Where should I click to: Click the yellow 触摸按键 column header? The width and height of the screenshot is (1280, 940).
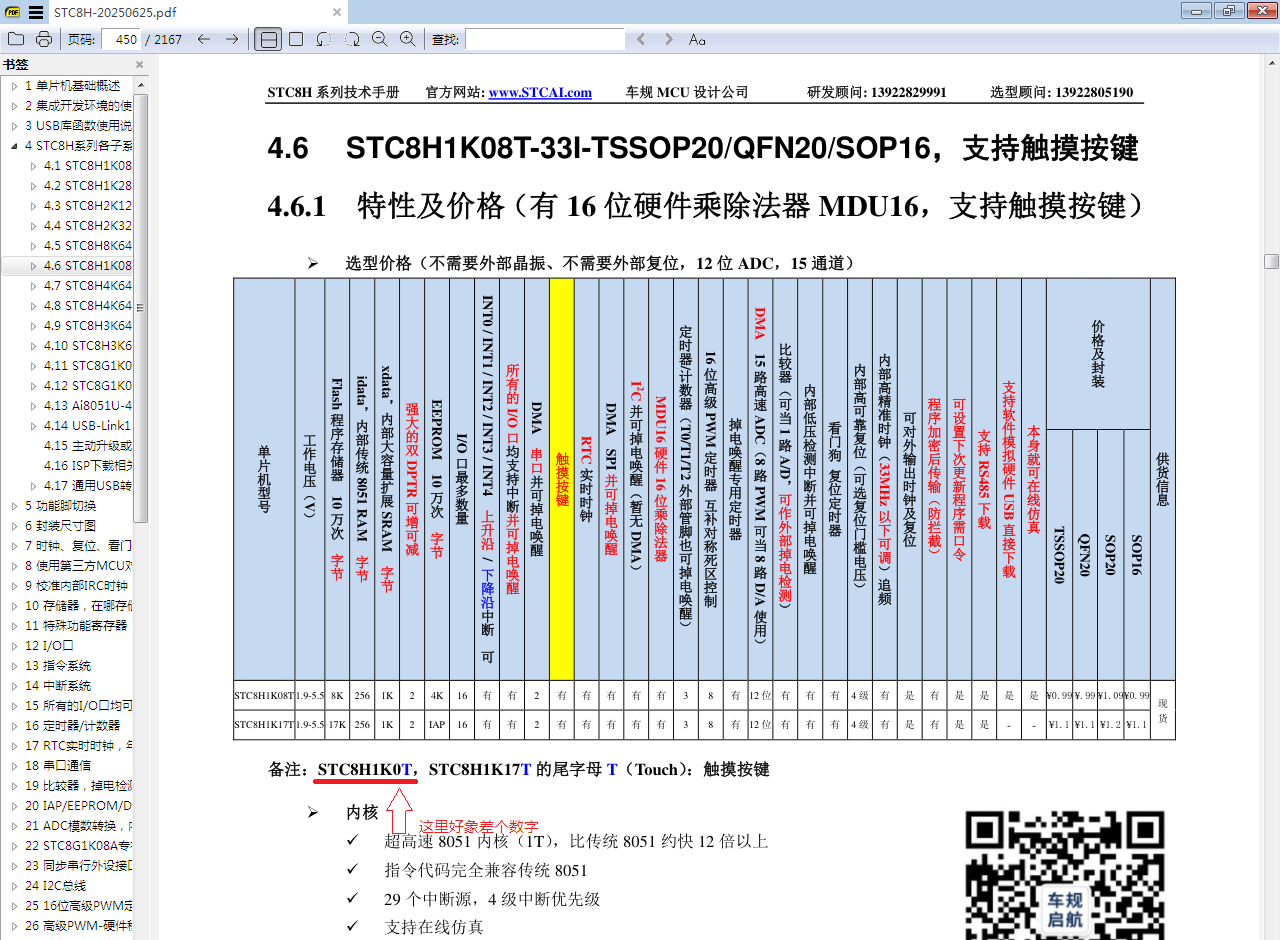point(562,479)
